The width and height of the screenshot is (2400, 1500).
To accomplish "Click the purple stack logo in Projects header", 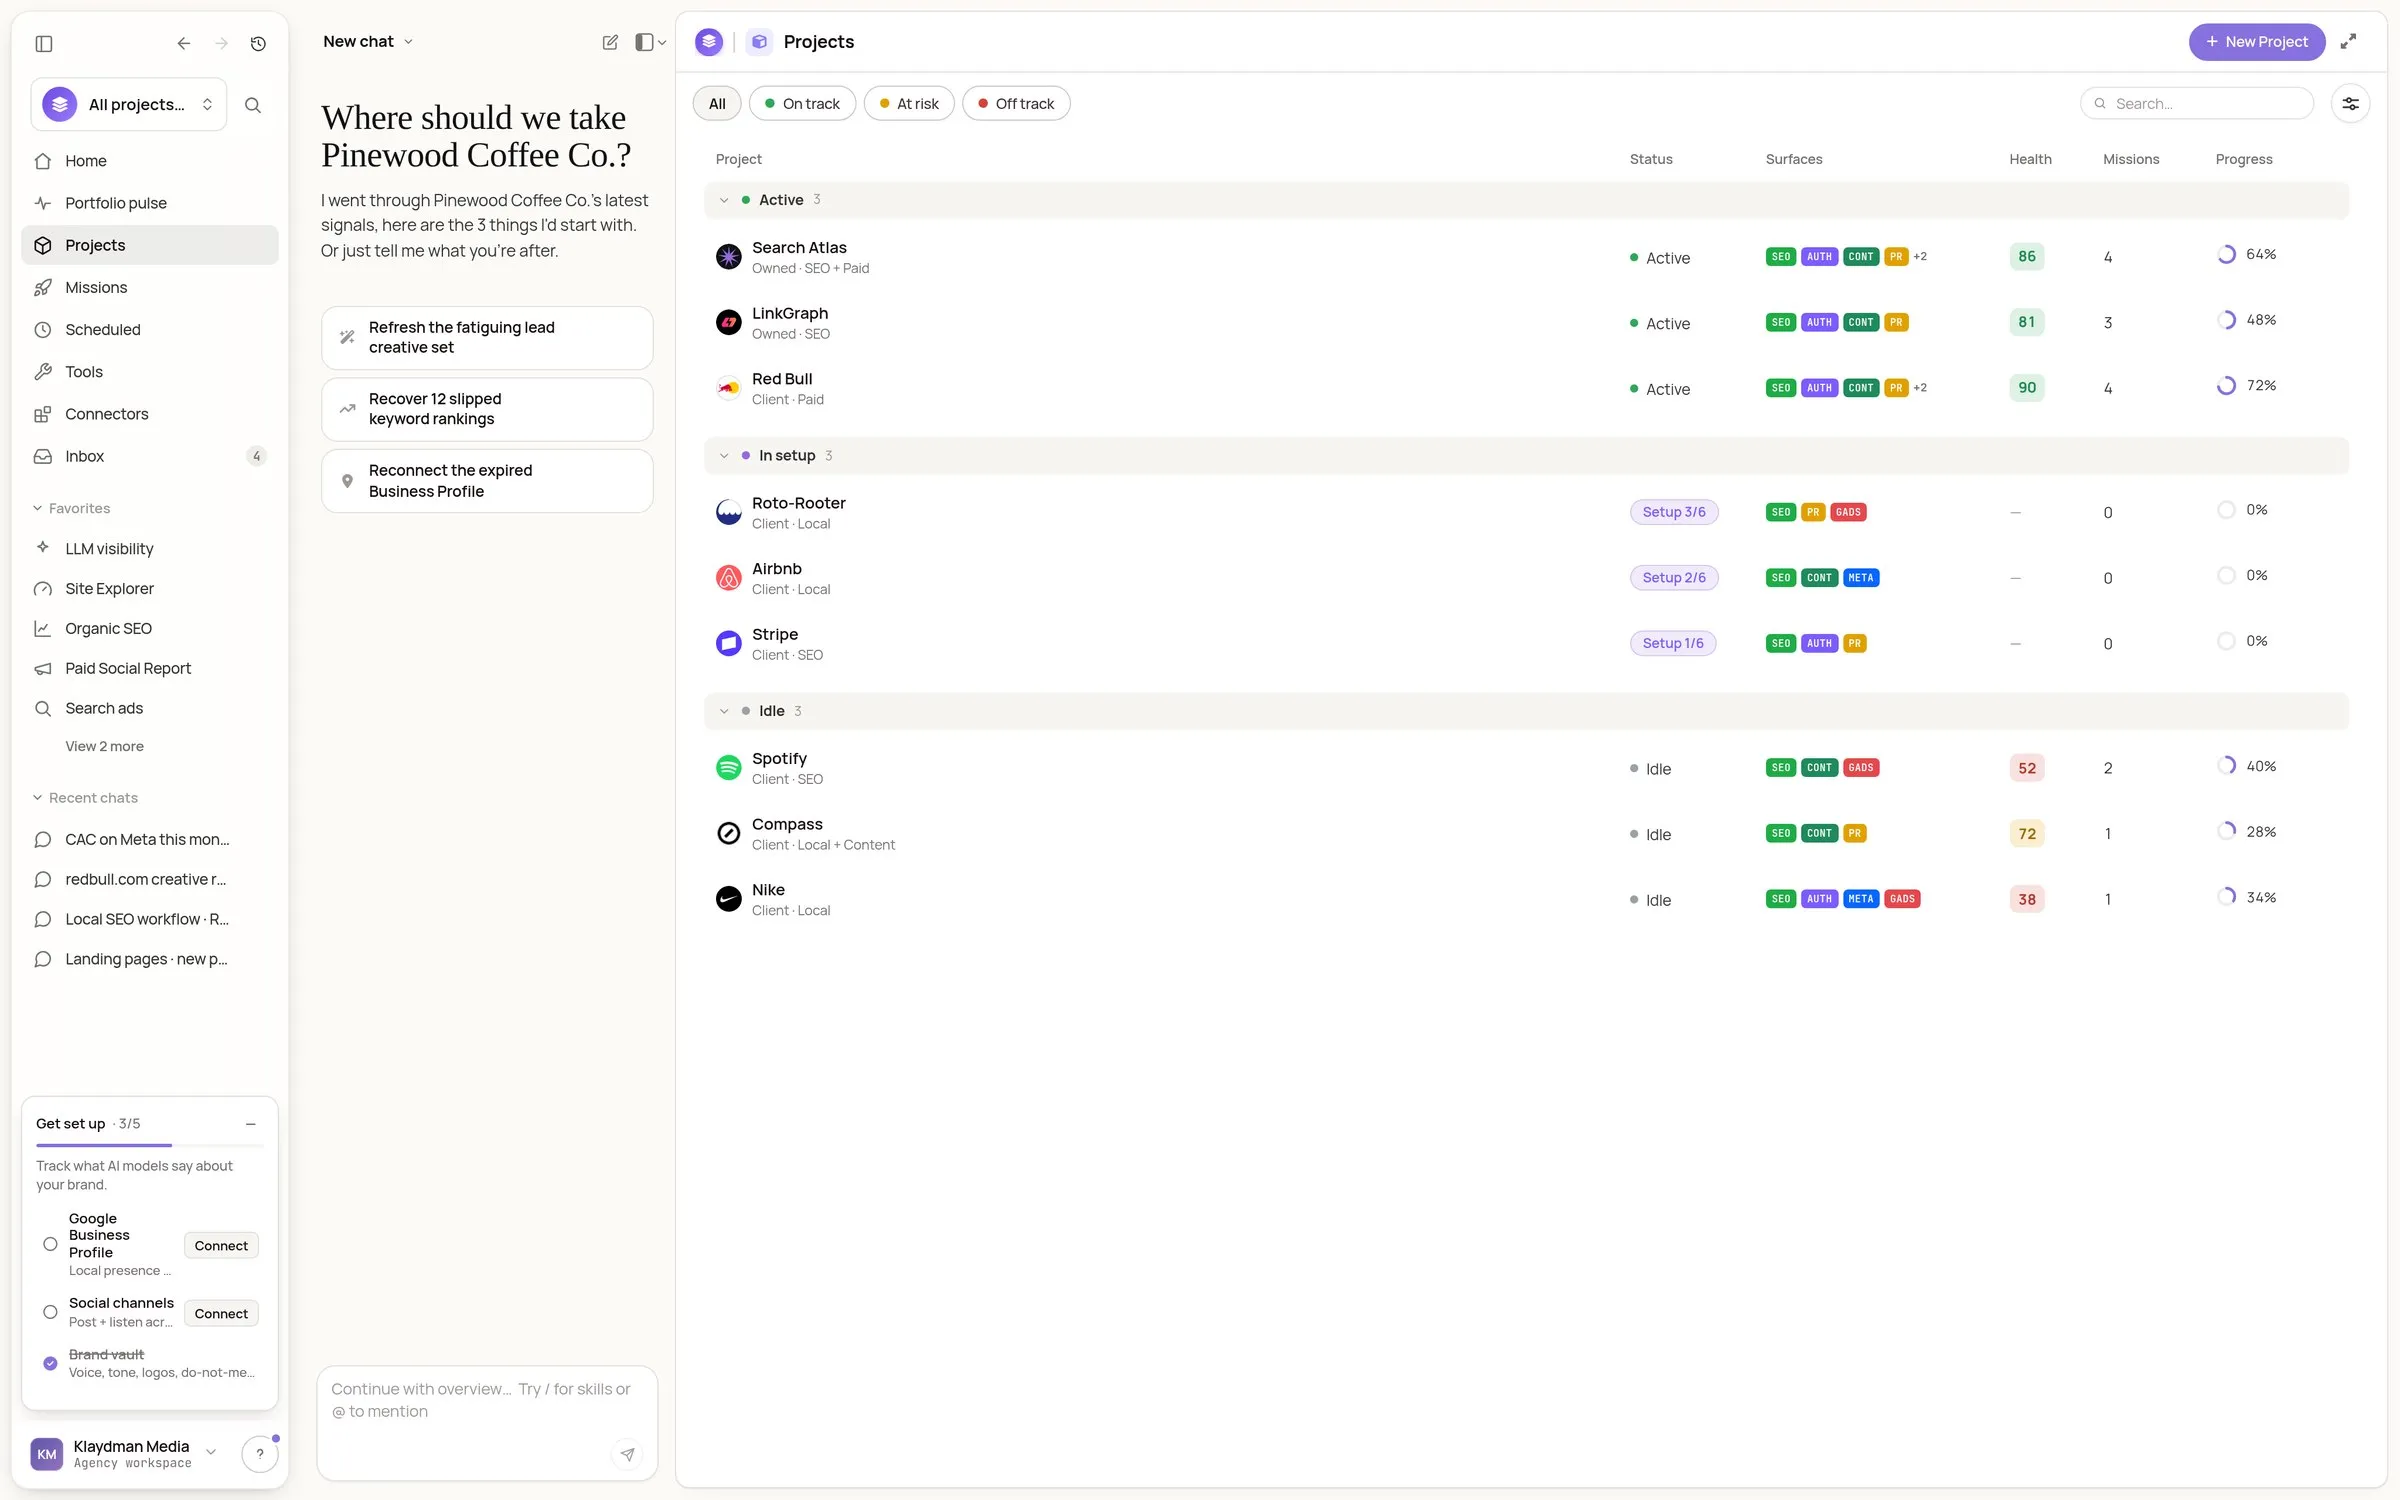I will click(709, 42).
